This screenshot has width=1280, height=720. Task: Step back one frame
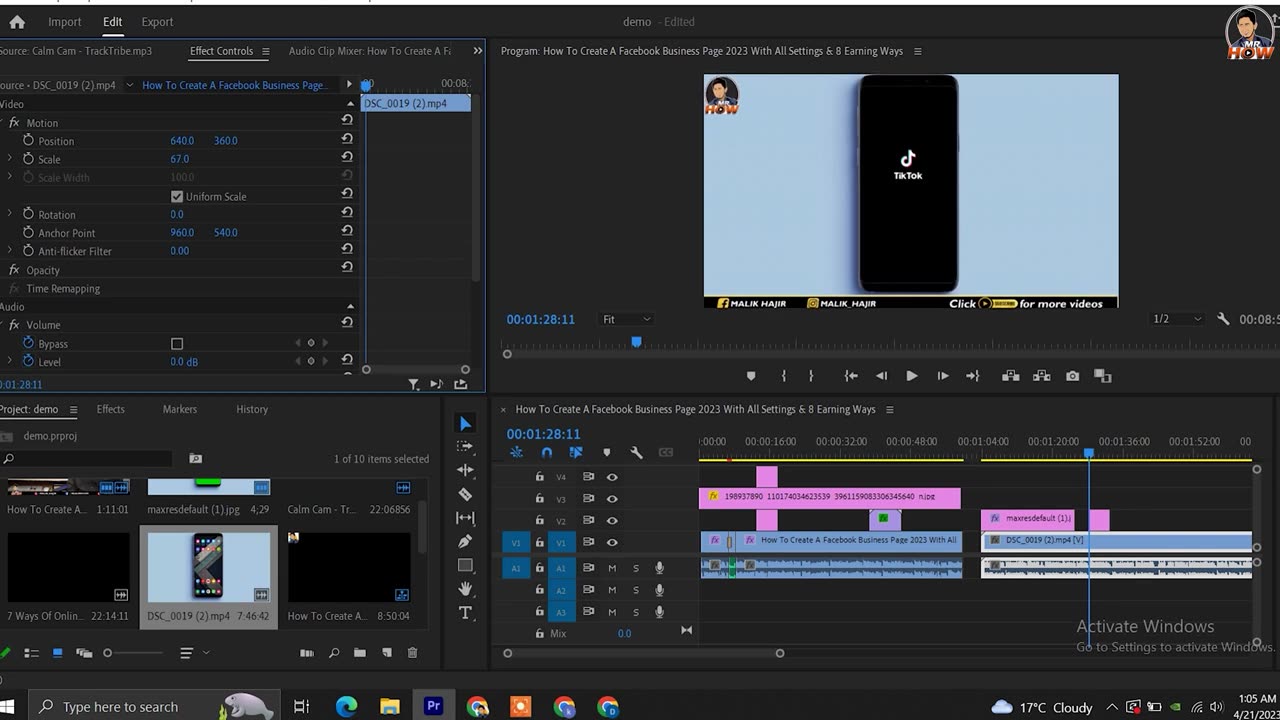tap(881, 376)
